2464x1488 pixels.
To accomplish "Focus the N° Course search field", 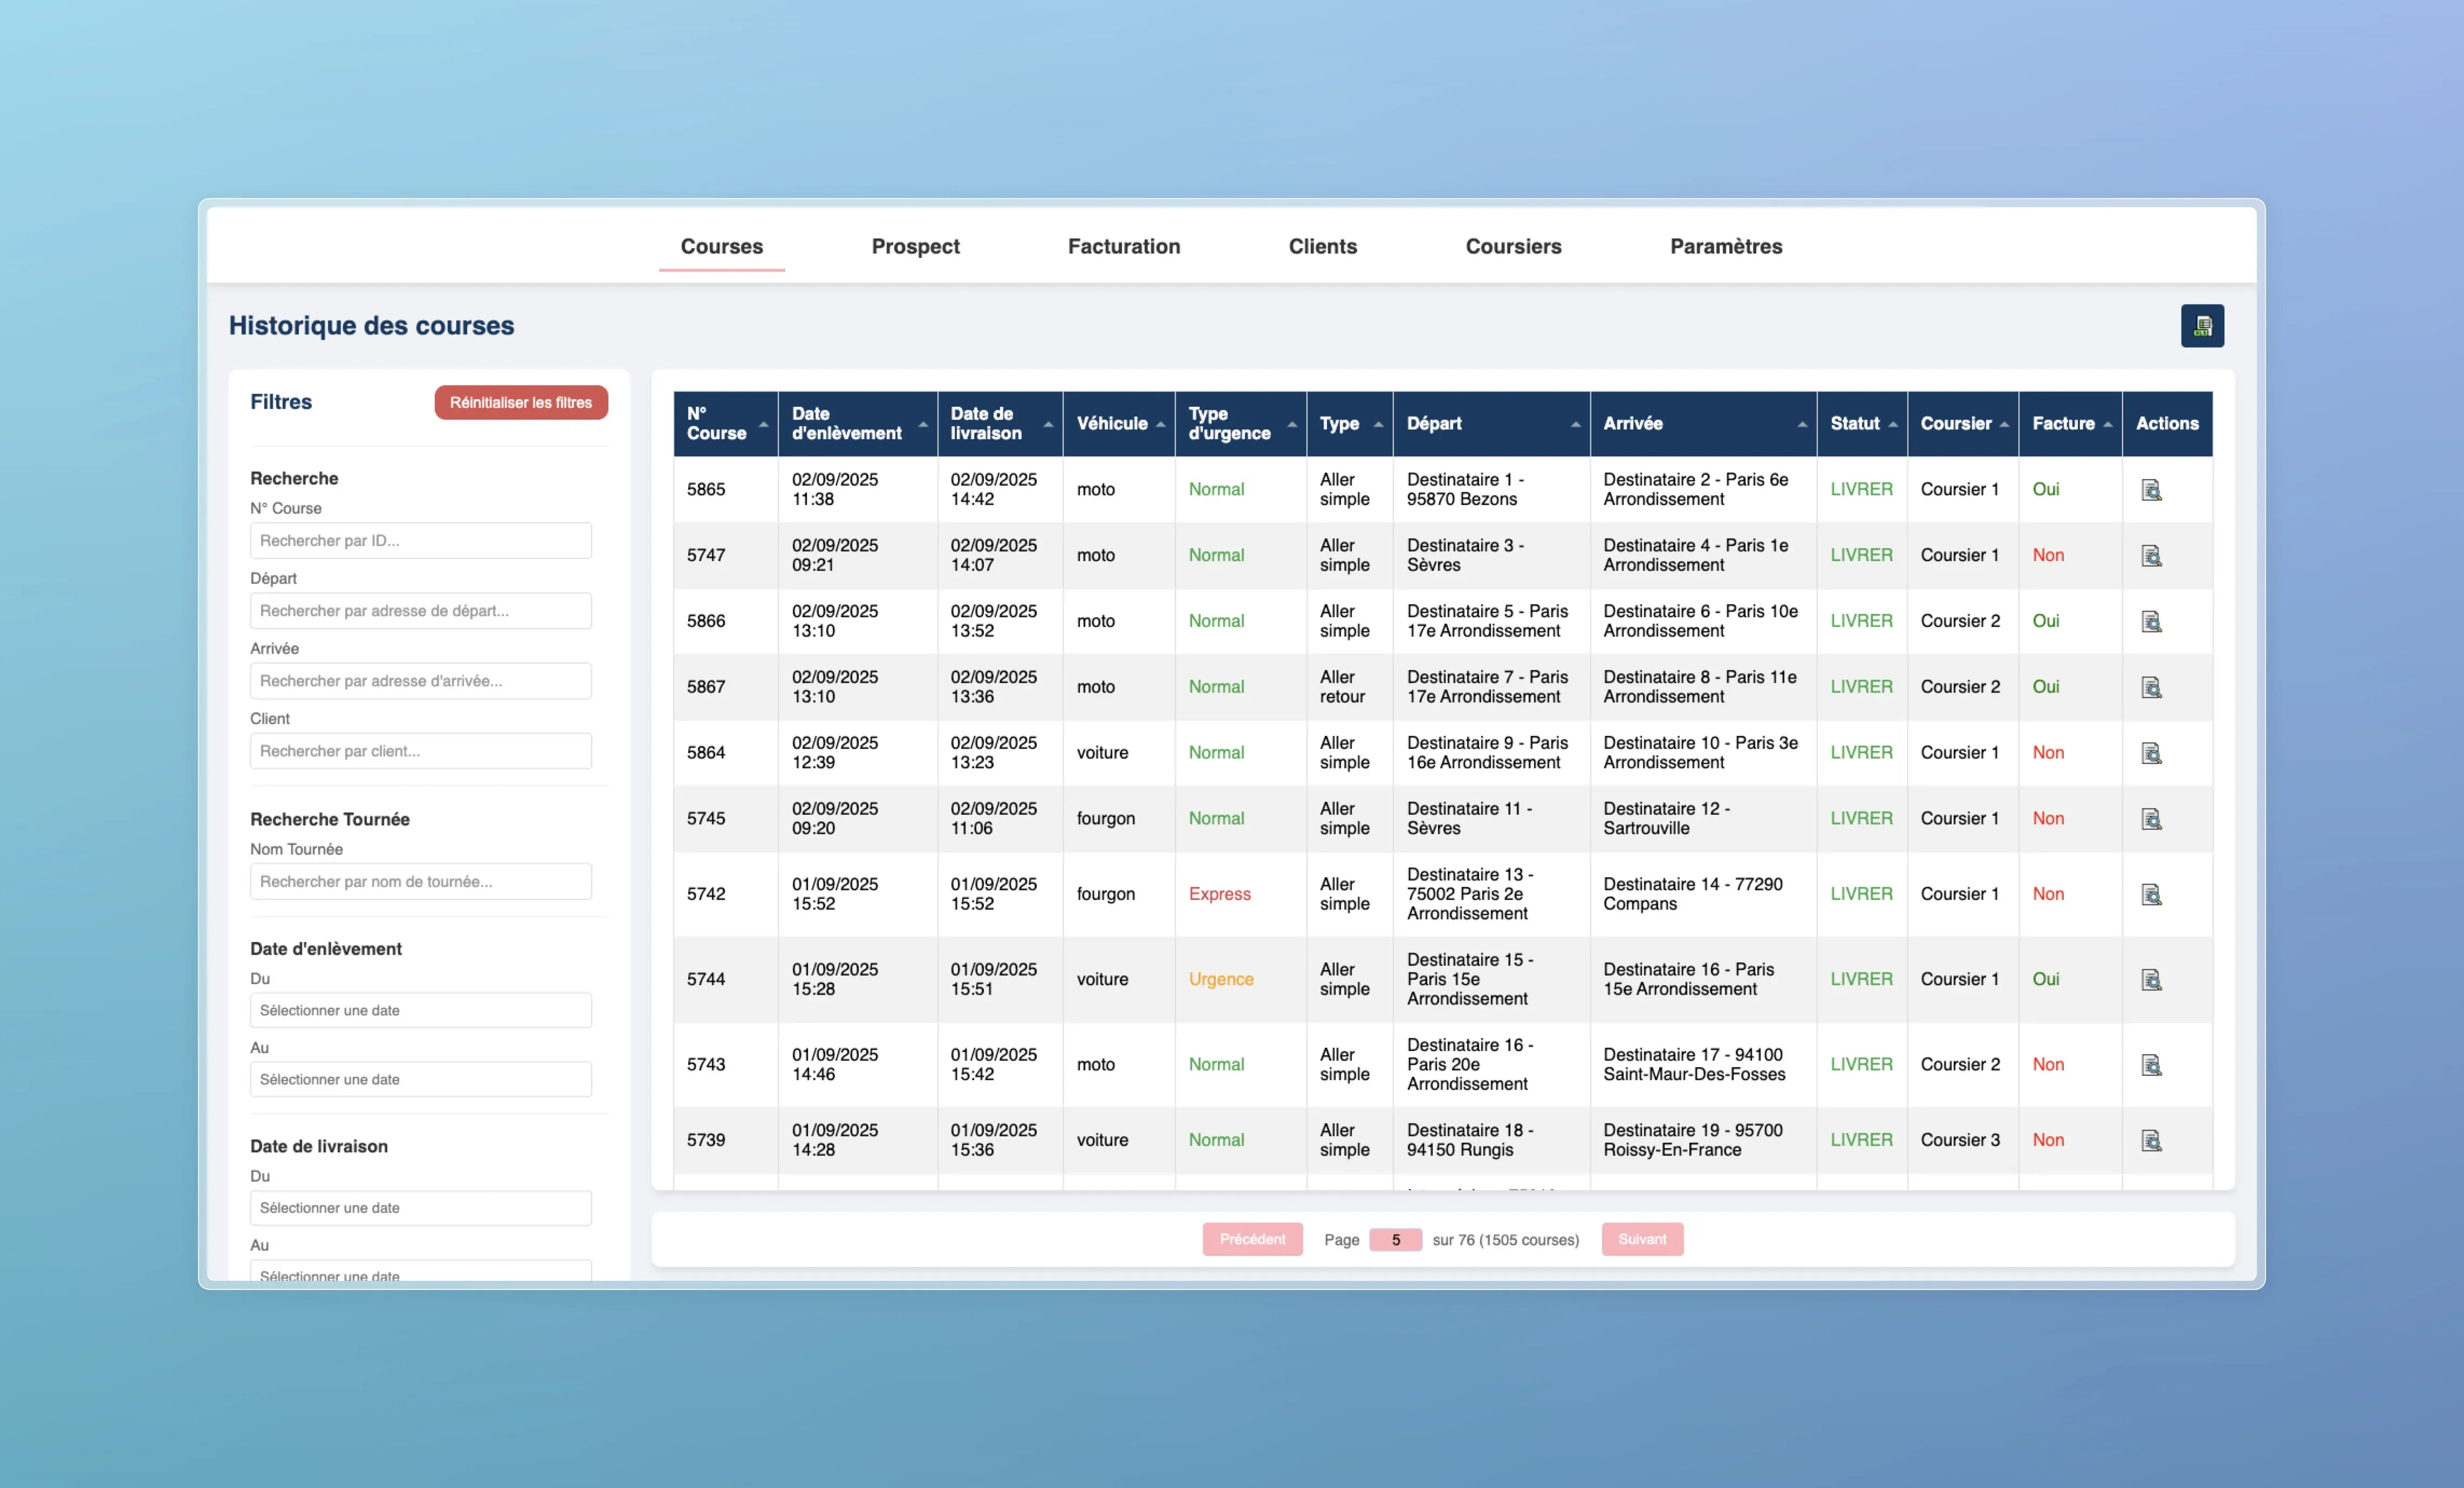I will click(420, 541).
